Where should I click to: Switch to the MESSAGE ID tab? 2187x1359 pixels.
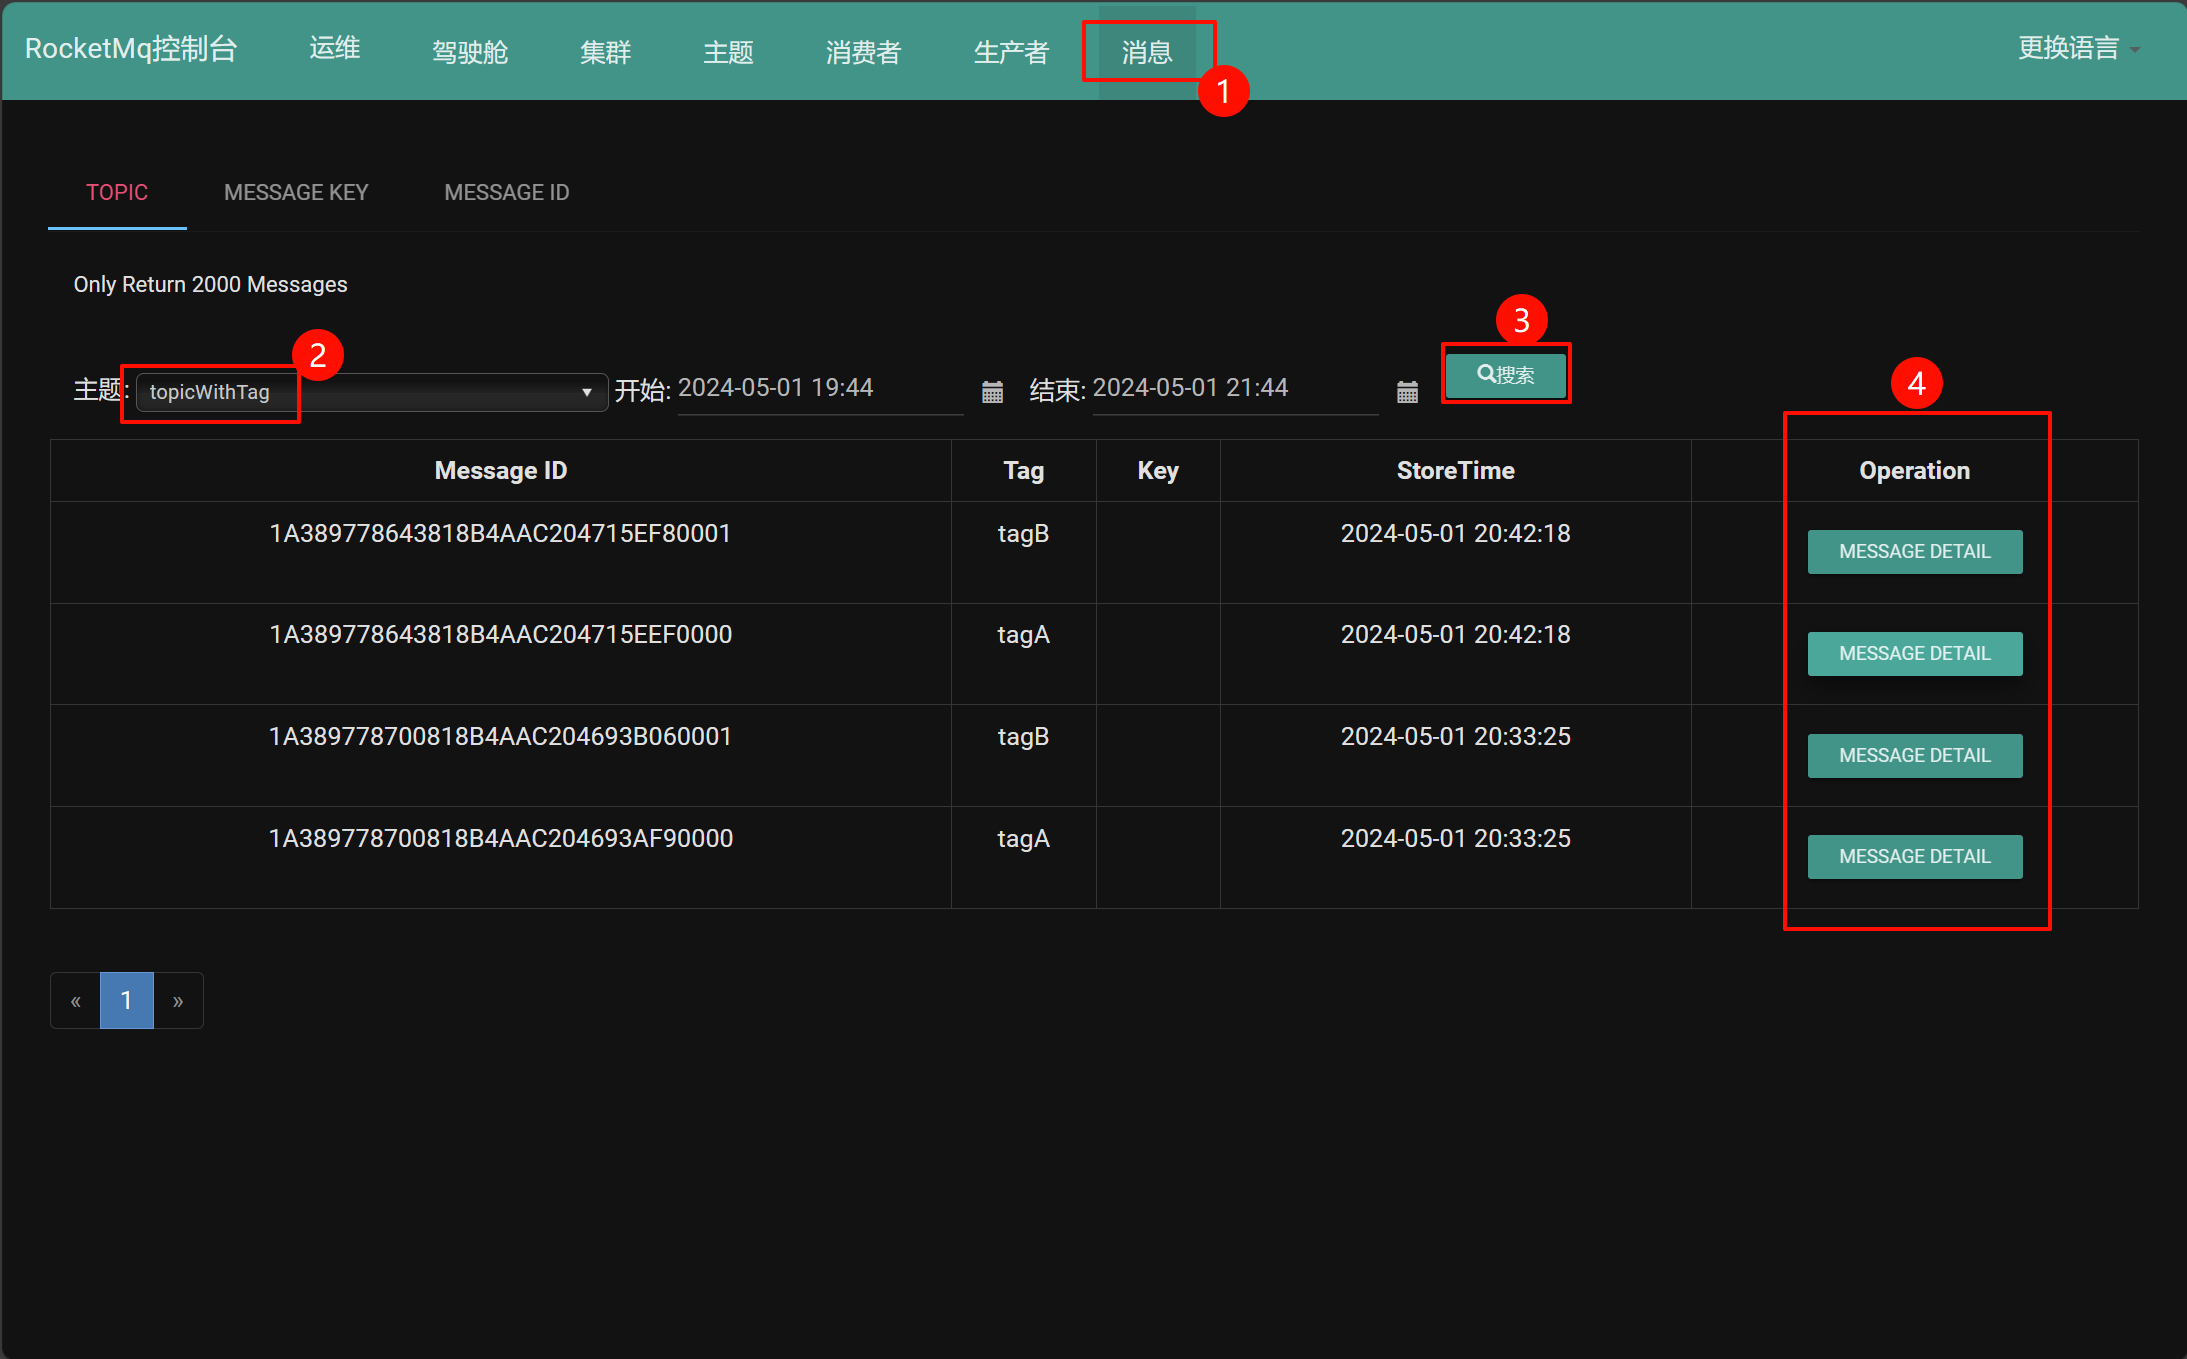pos(506,192)
